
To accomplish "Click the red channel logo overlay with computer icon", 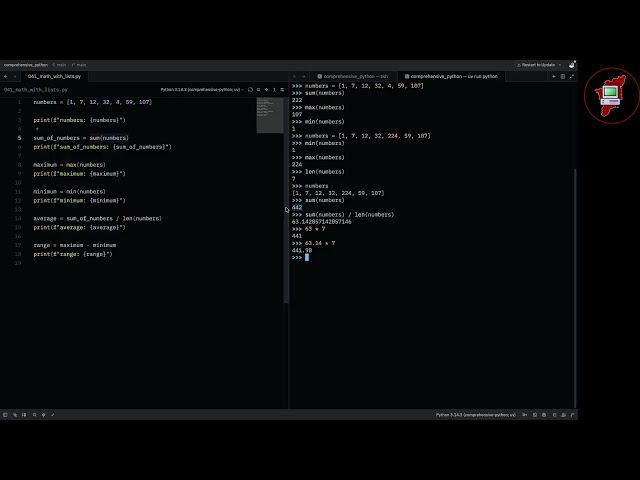I will point(611,96).
